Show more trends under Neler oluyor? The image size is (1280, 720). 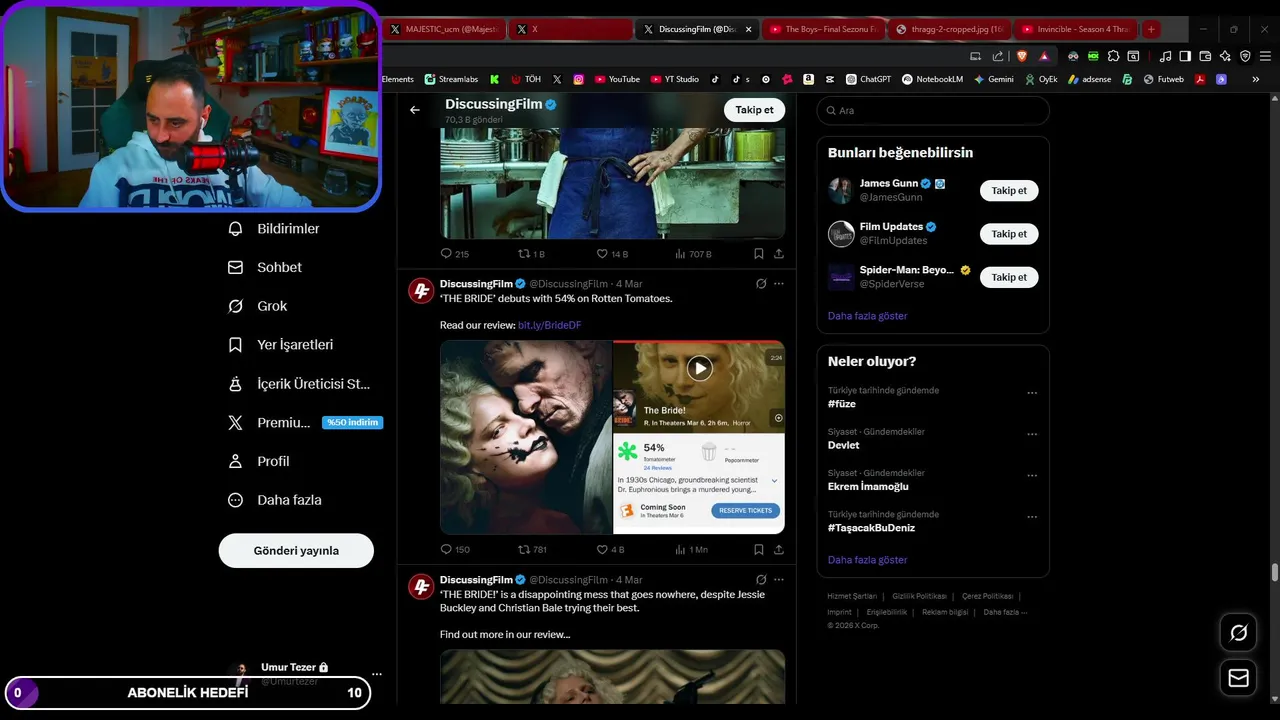(867, 560)
